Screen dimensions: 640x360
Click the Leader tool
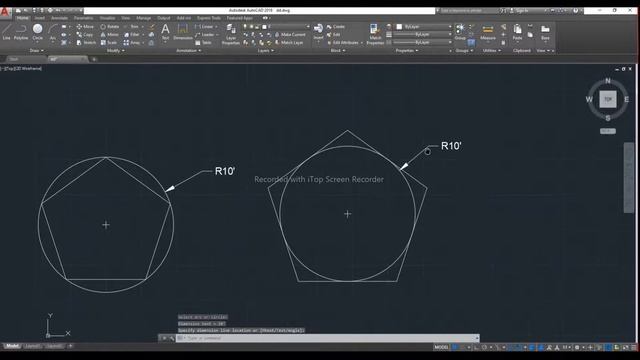point(204,35)
